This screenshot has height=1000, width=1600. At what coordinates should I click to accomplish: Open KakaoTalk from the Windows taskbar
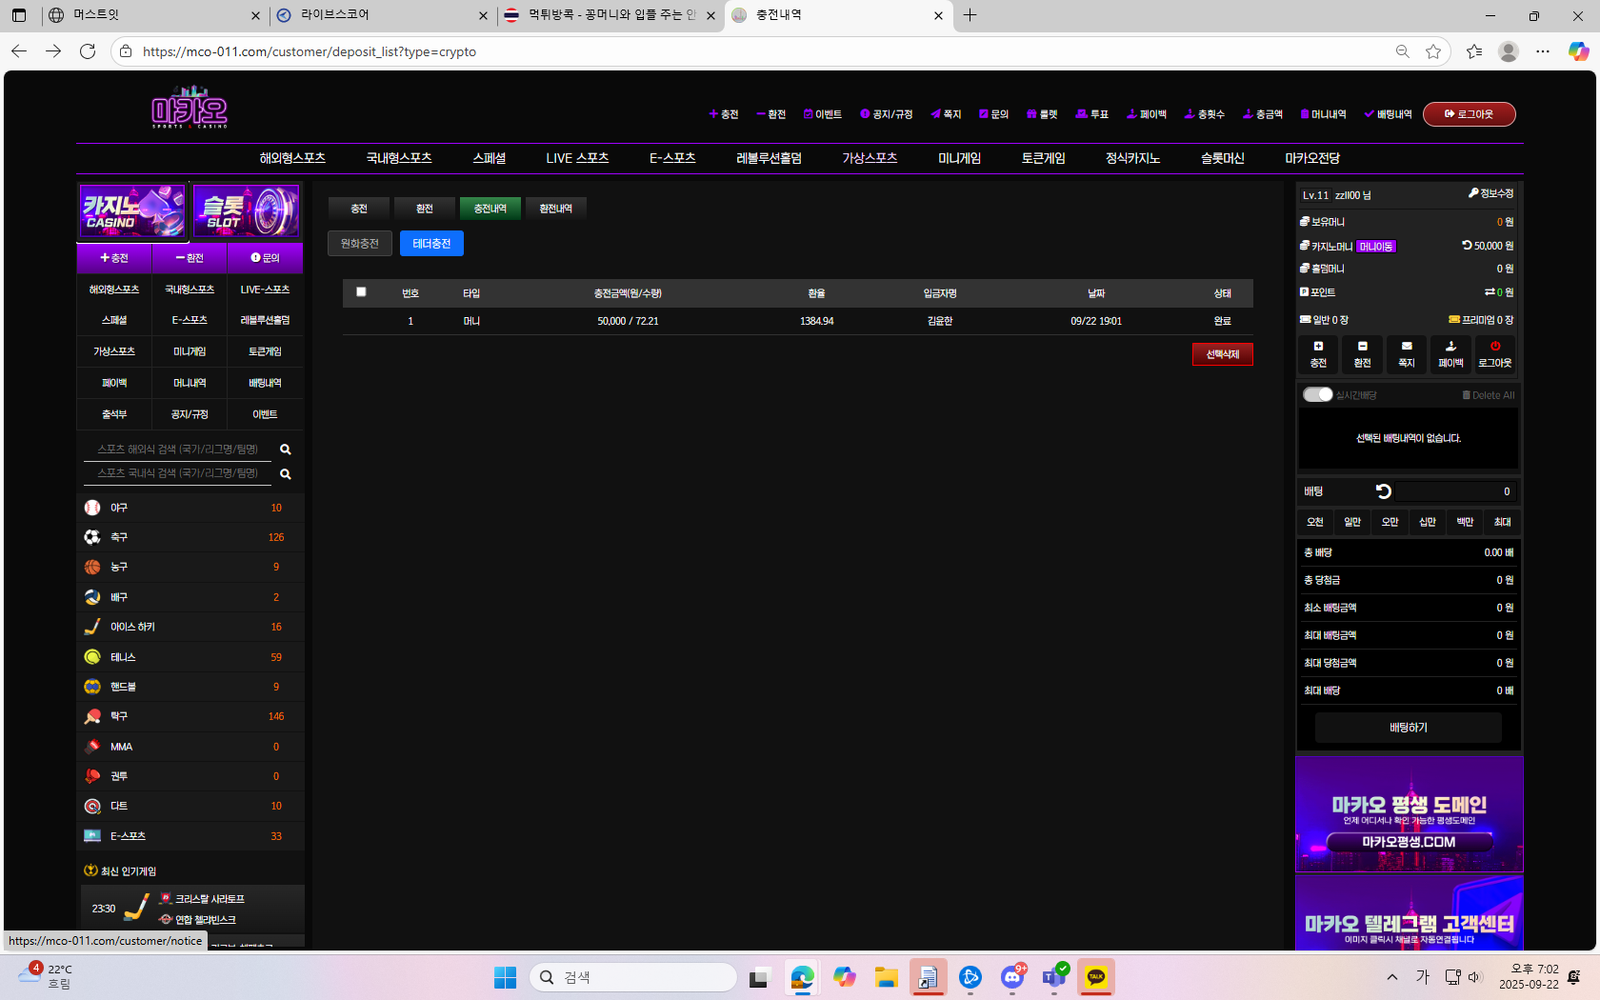pos(1096,977)
